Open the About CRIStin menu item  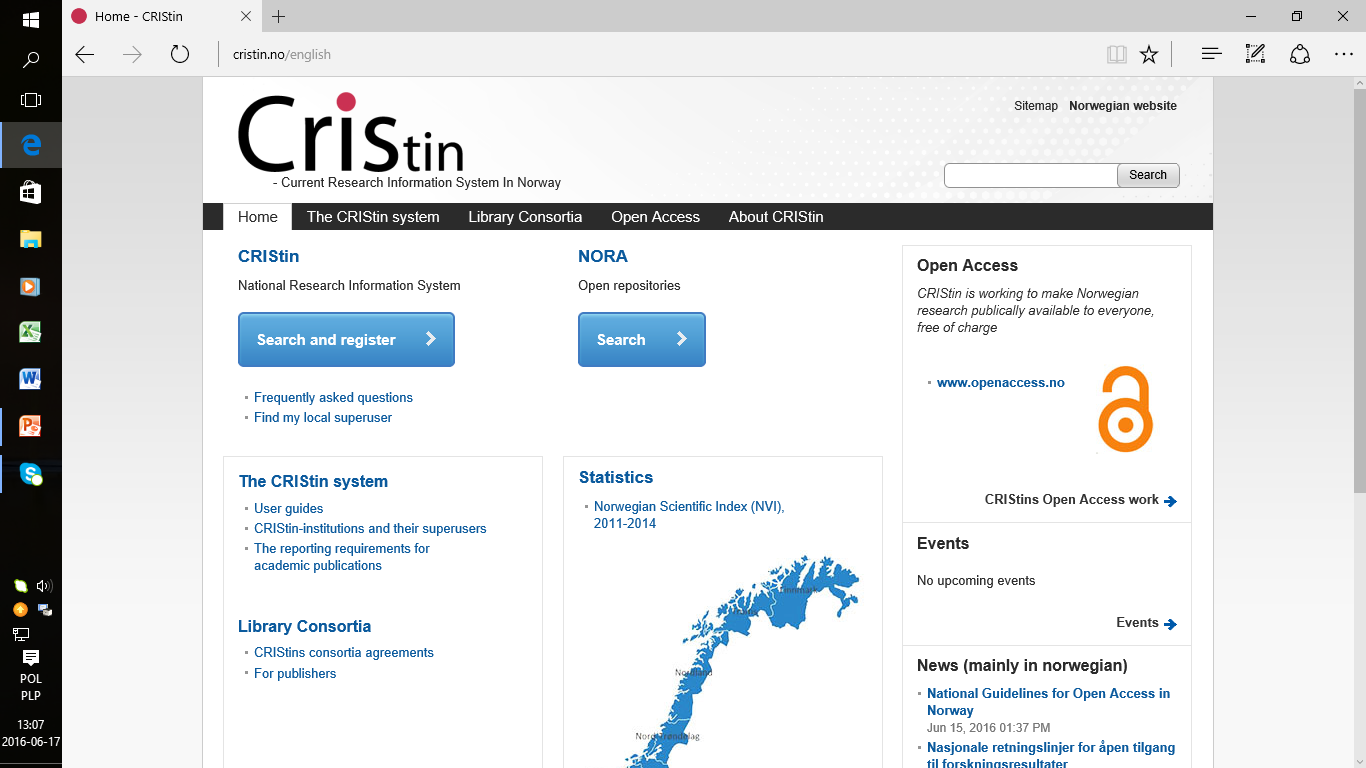point(776,217)
